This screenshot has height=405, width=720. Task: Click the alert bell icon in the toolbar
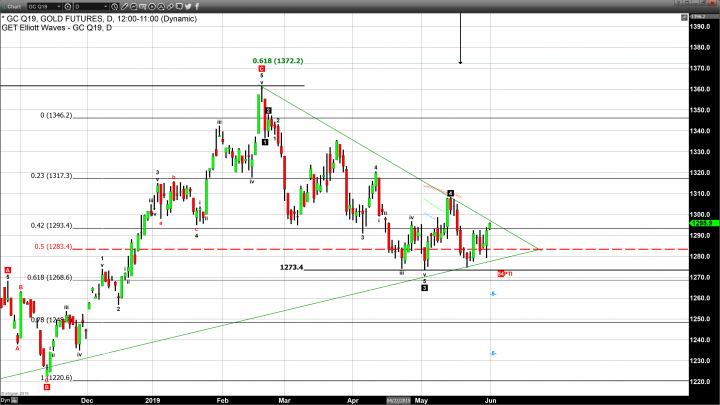161,6
